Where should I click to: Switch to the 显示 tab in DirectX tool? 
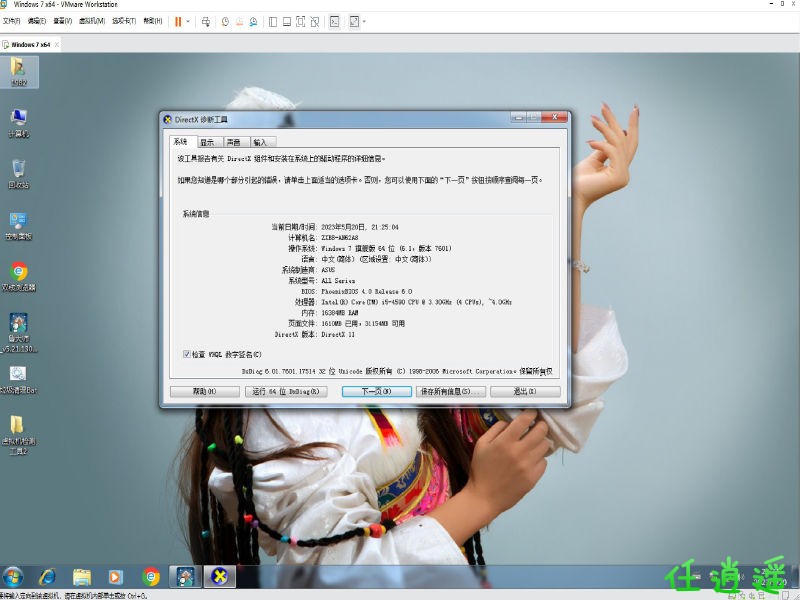[210, 142]
